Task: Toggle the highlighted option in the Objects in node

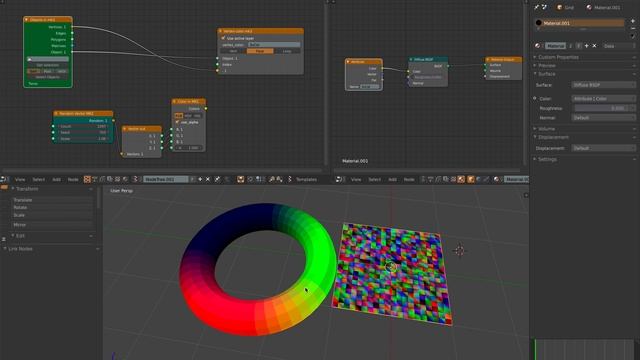Action: (34, 71)
